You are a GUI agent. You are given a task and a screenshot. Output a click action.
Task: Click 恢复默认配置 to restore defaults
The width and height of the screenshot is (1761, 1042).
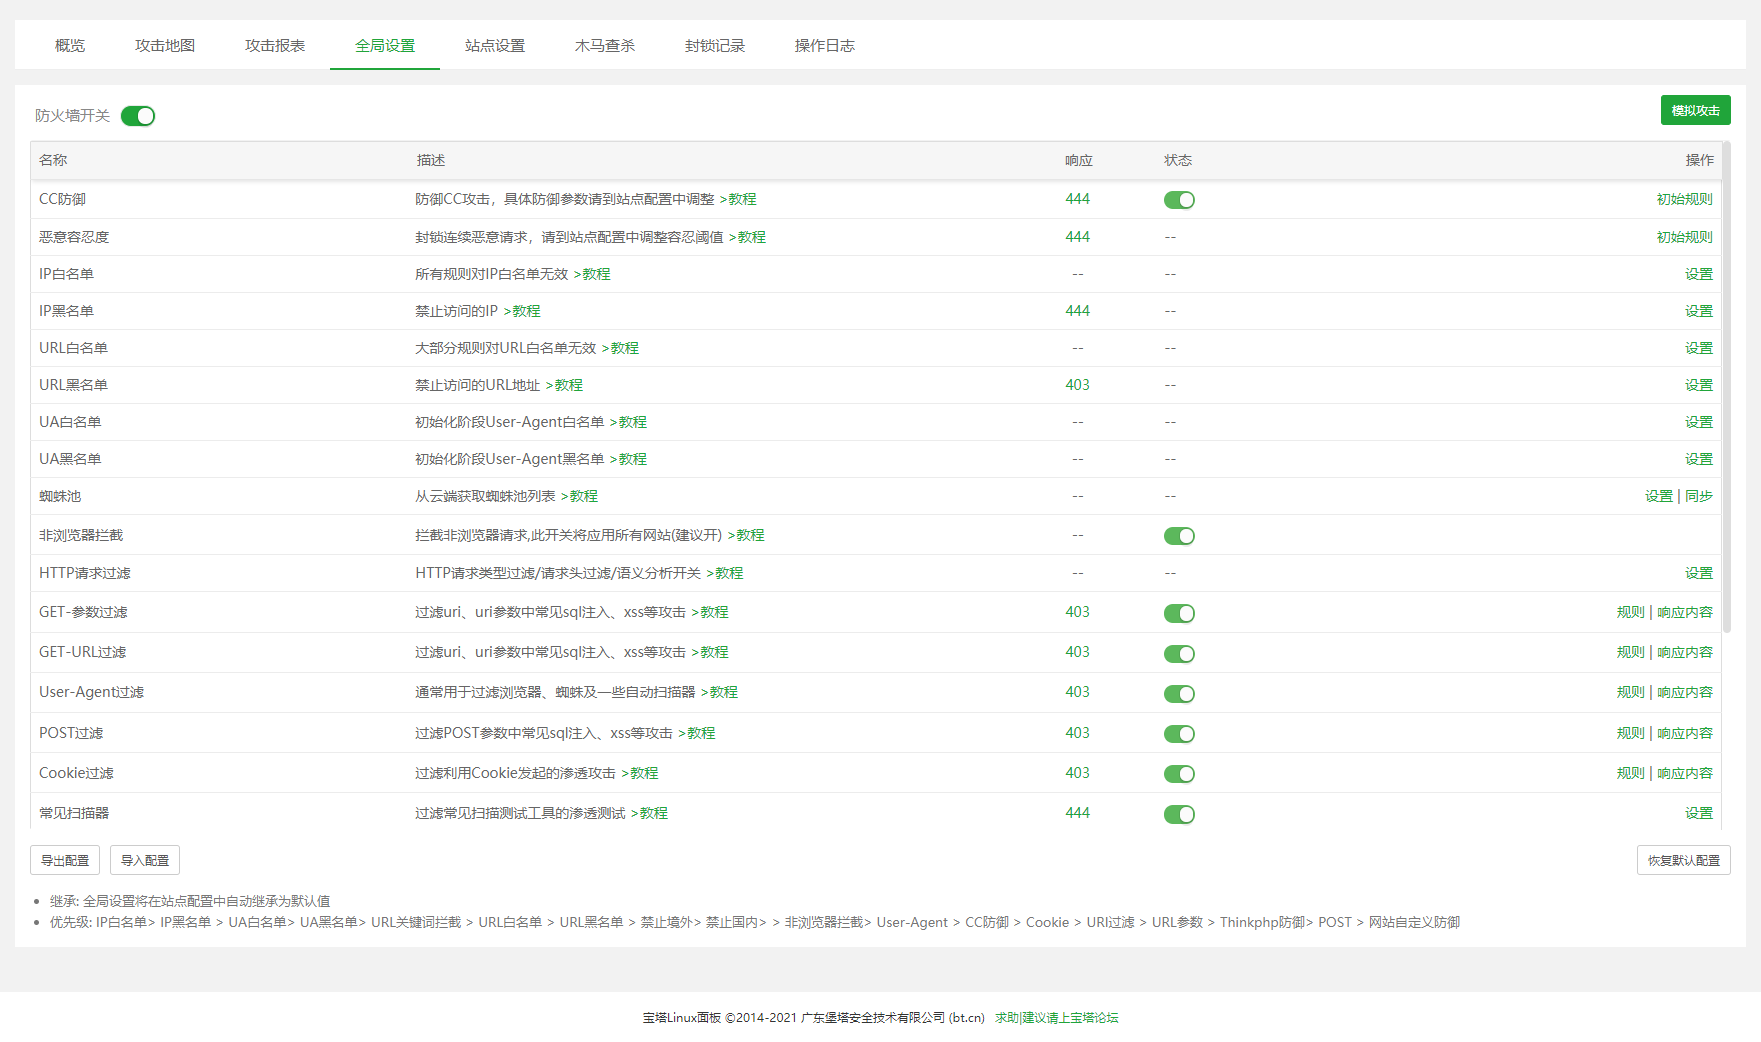(x=1683, y=860)
